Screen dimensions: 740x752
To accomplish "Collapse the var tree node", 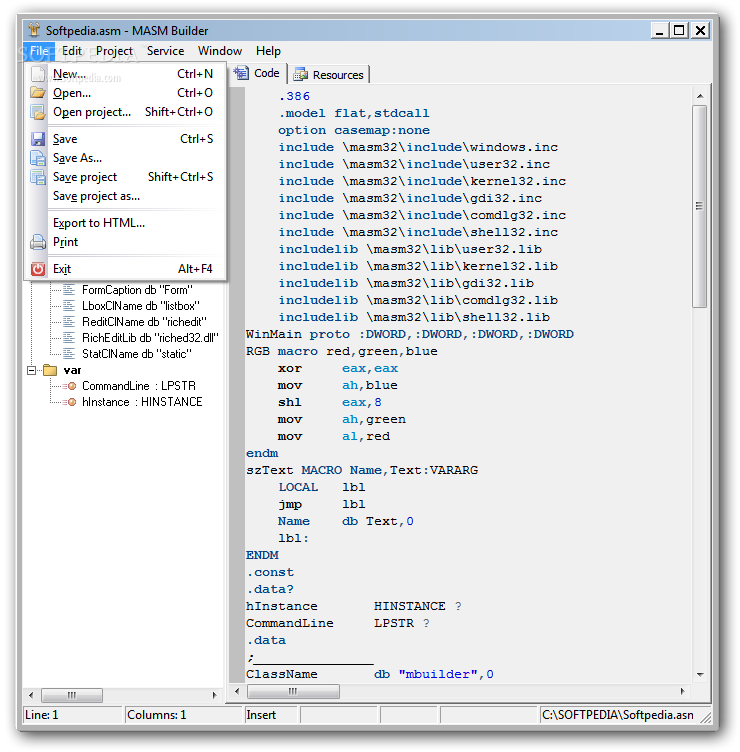I will click(32, 370).
